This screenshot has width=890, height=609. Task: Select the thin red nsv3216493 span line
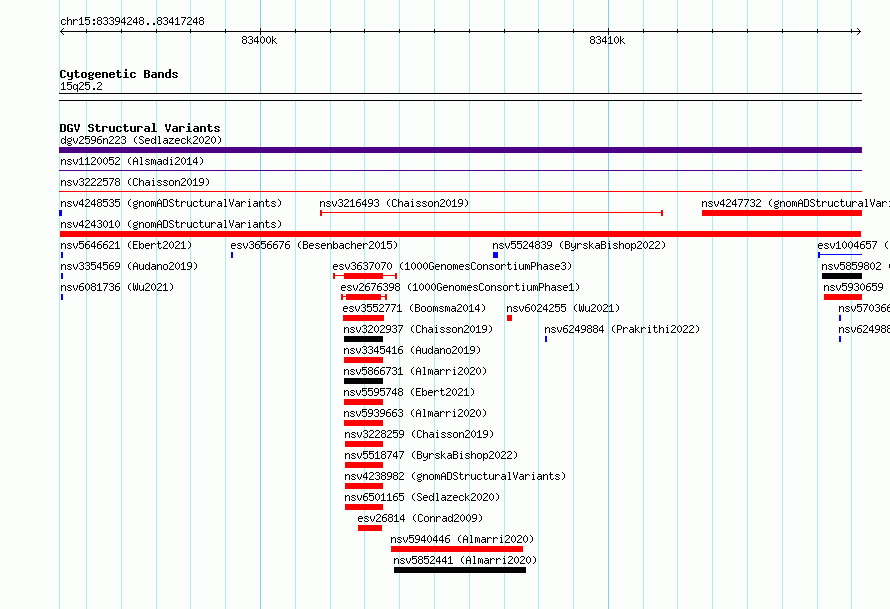(x=492, y=213)
